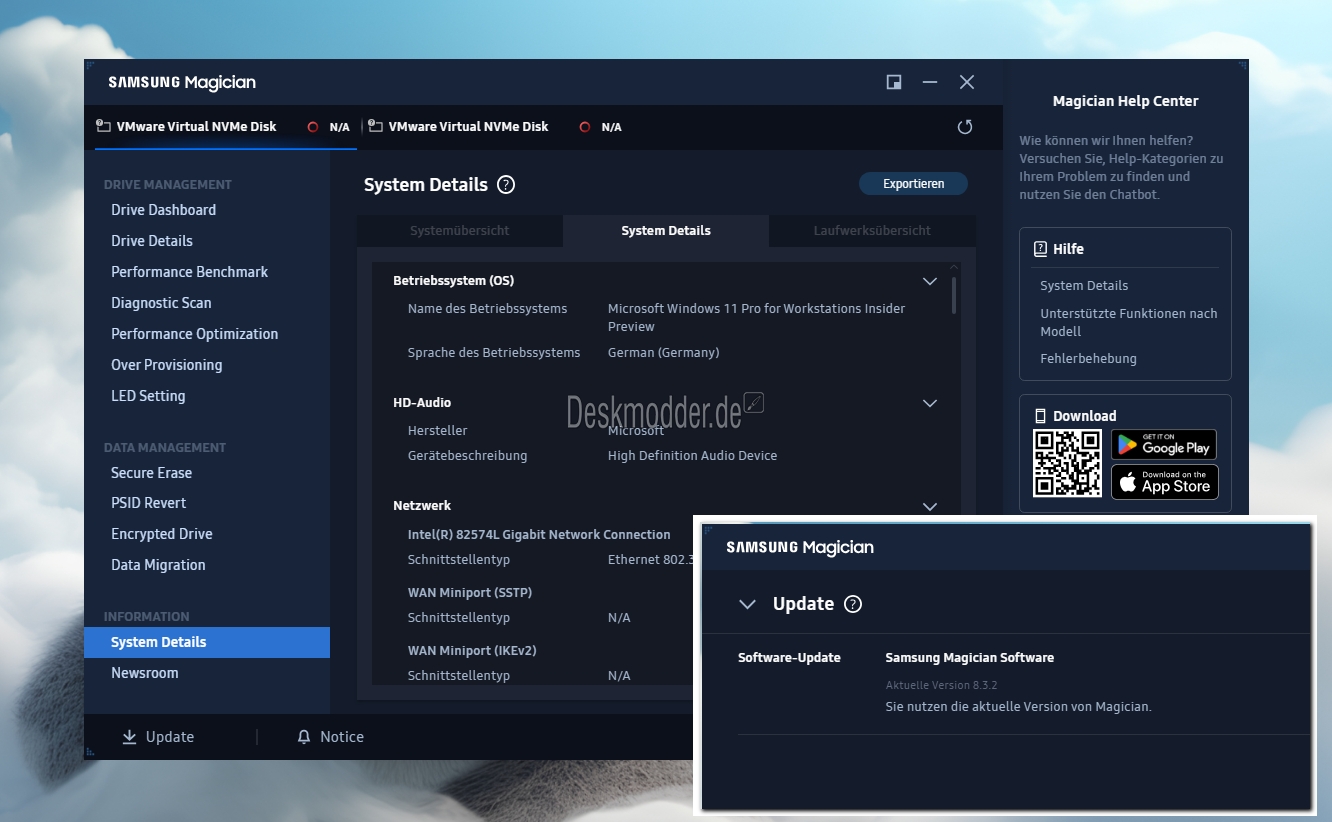
Task: Open the App Store badge
Action: click(1164, 482)
